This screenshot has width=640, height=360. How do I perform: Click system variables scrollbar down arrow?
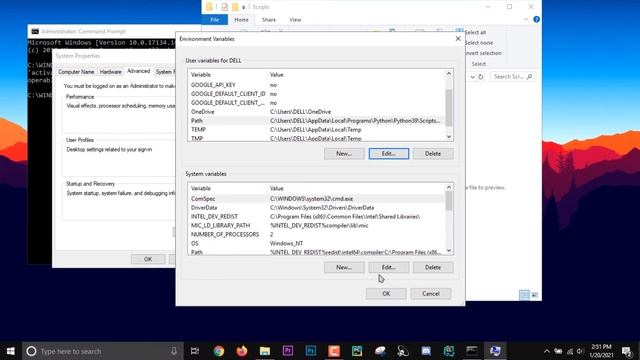[449, 251]
